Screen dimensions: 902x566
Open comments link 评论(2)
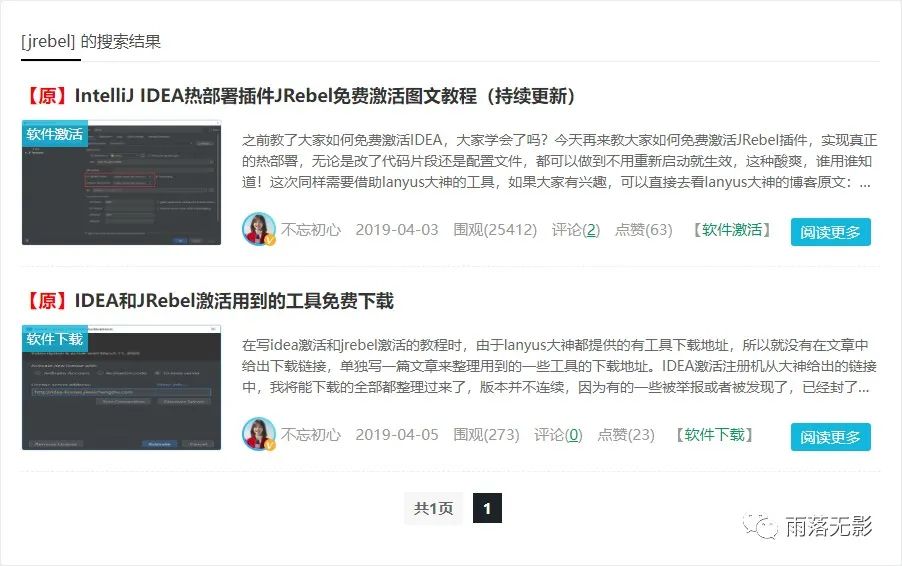[x=576, y=230]
